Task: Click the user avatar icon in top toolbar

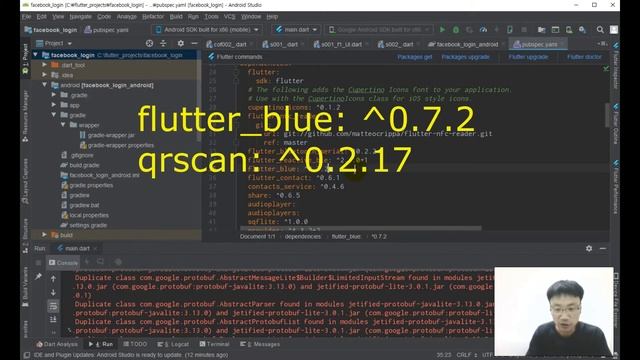Action: 614,30
